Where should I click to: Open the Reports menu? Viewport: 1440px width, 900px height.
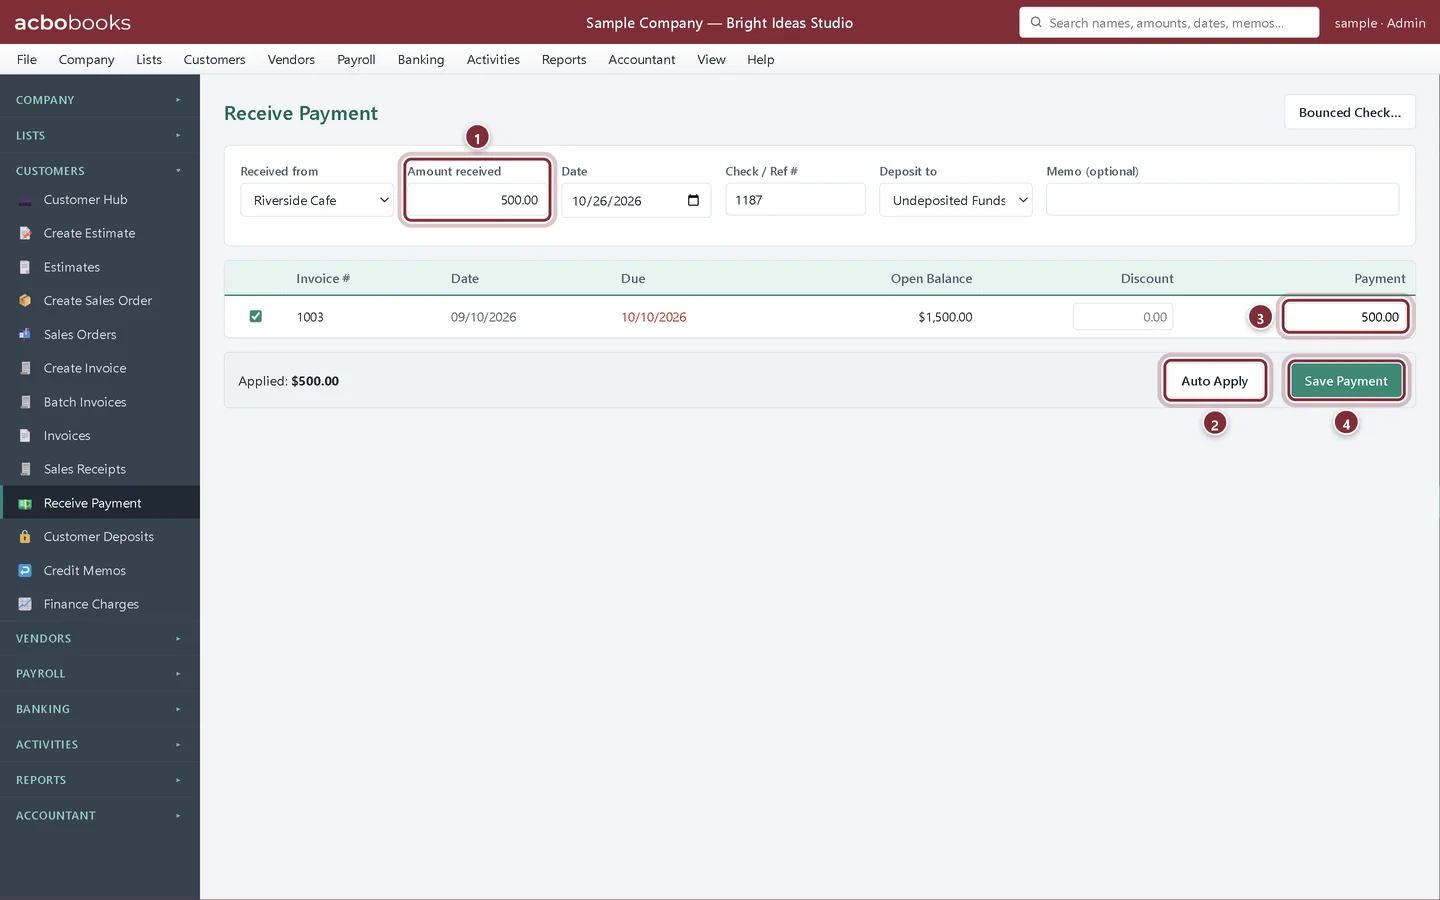click(564, 59)
